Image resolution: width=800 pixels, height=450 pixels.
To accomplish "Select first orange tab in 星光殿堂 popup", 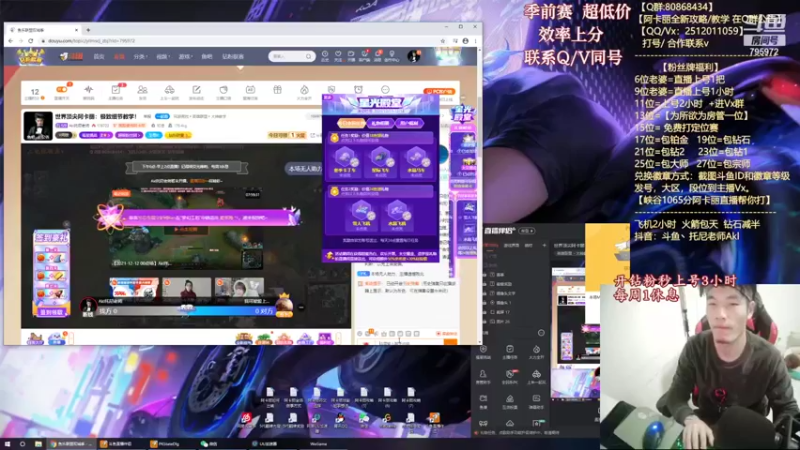I will 352,123.
